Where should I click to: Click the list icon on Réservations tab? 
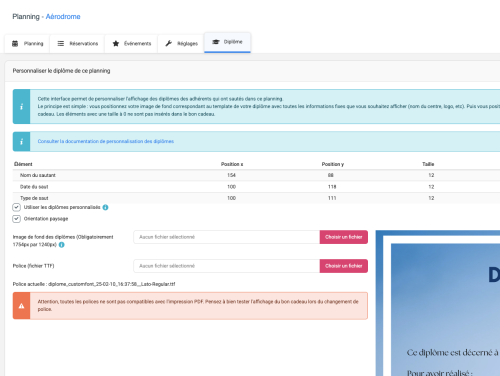pos(61,44)
